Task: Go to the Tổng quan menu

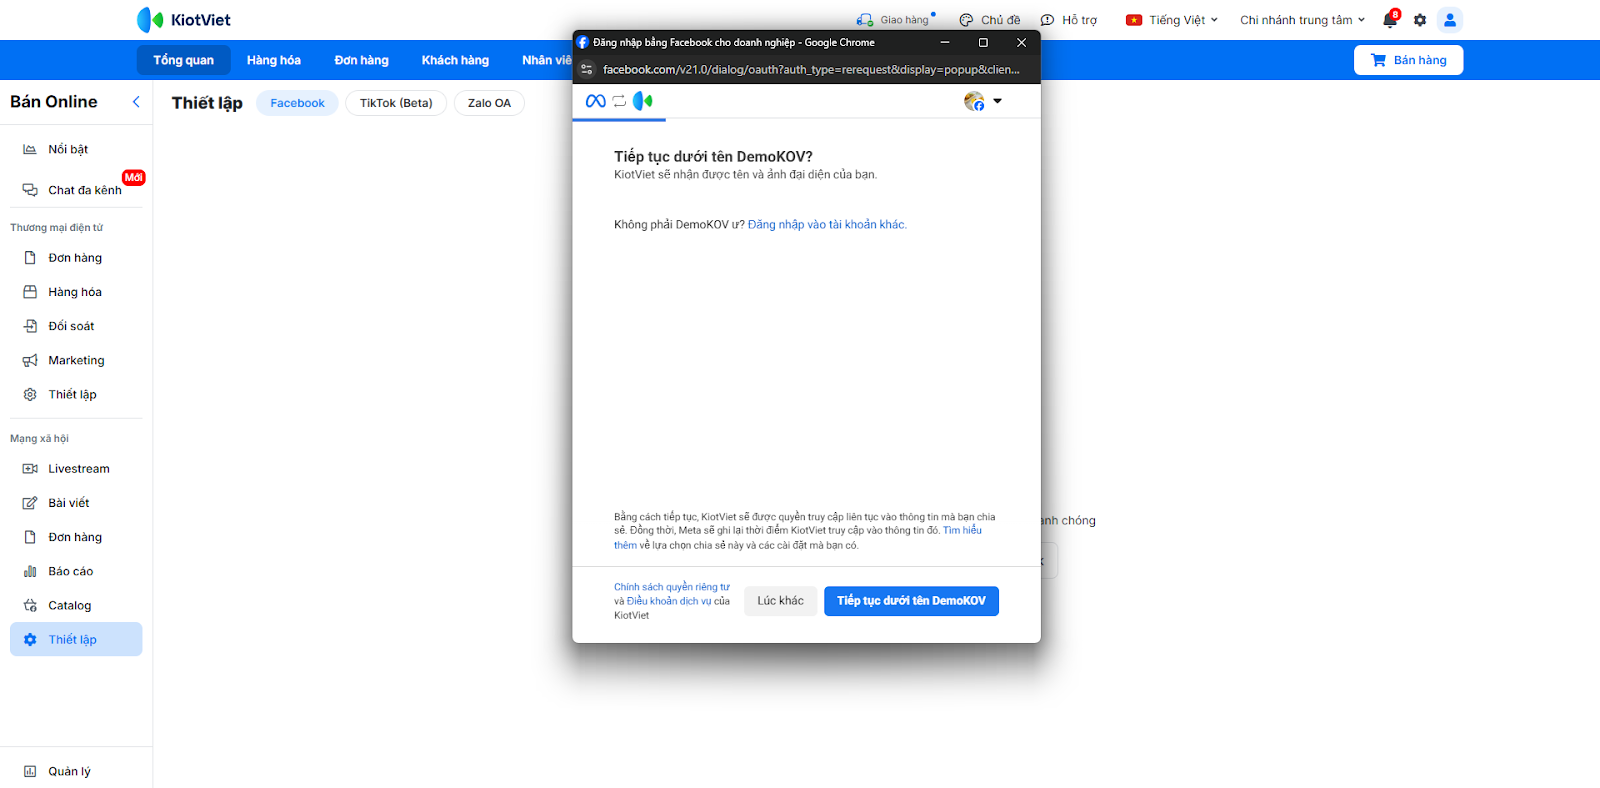Action: [x=183, y=60]
